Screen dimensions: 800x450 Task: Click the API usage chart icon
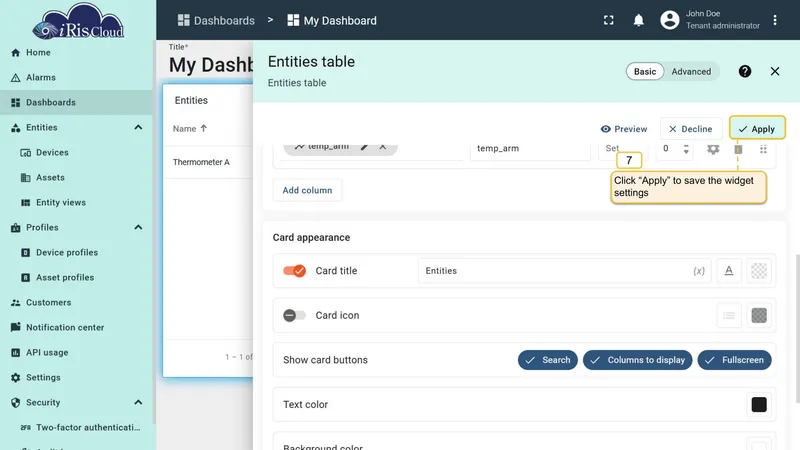[16, 353]
